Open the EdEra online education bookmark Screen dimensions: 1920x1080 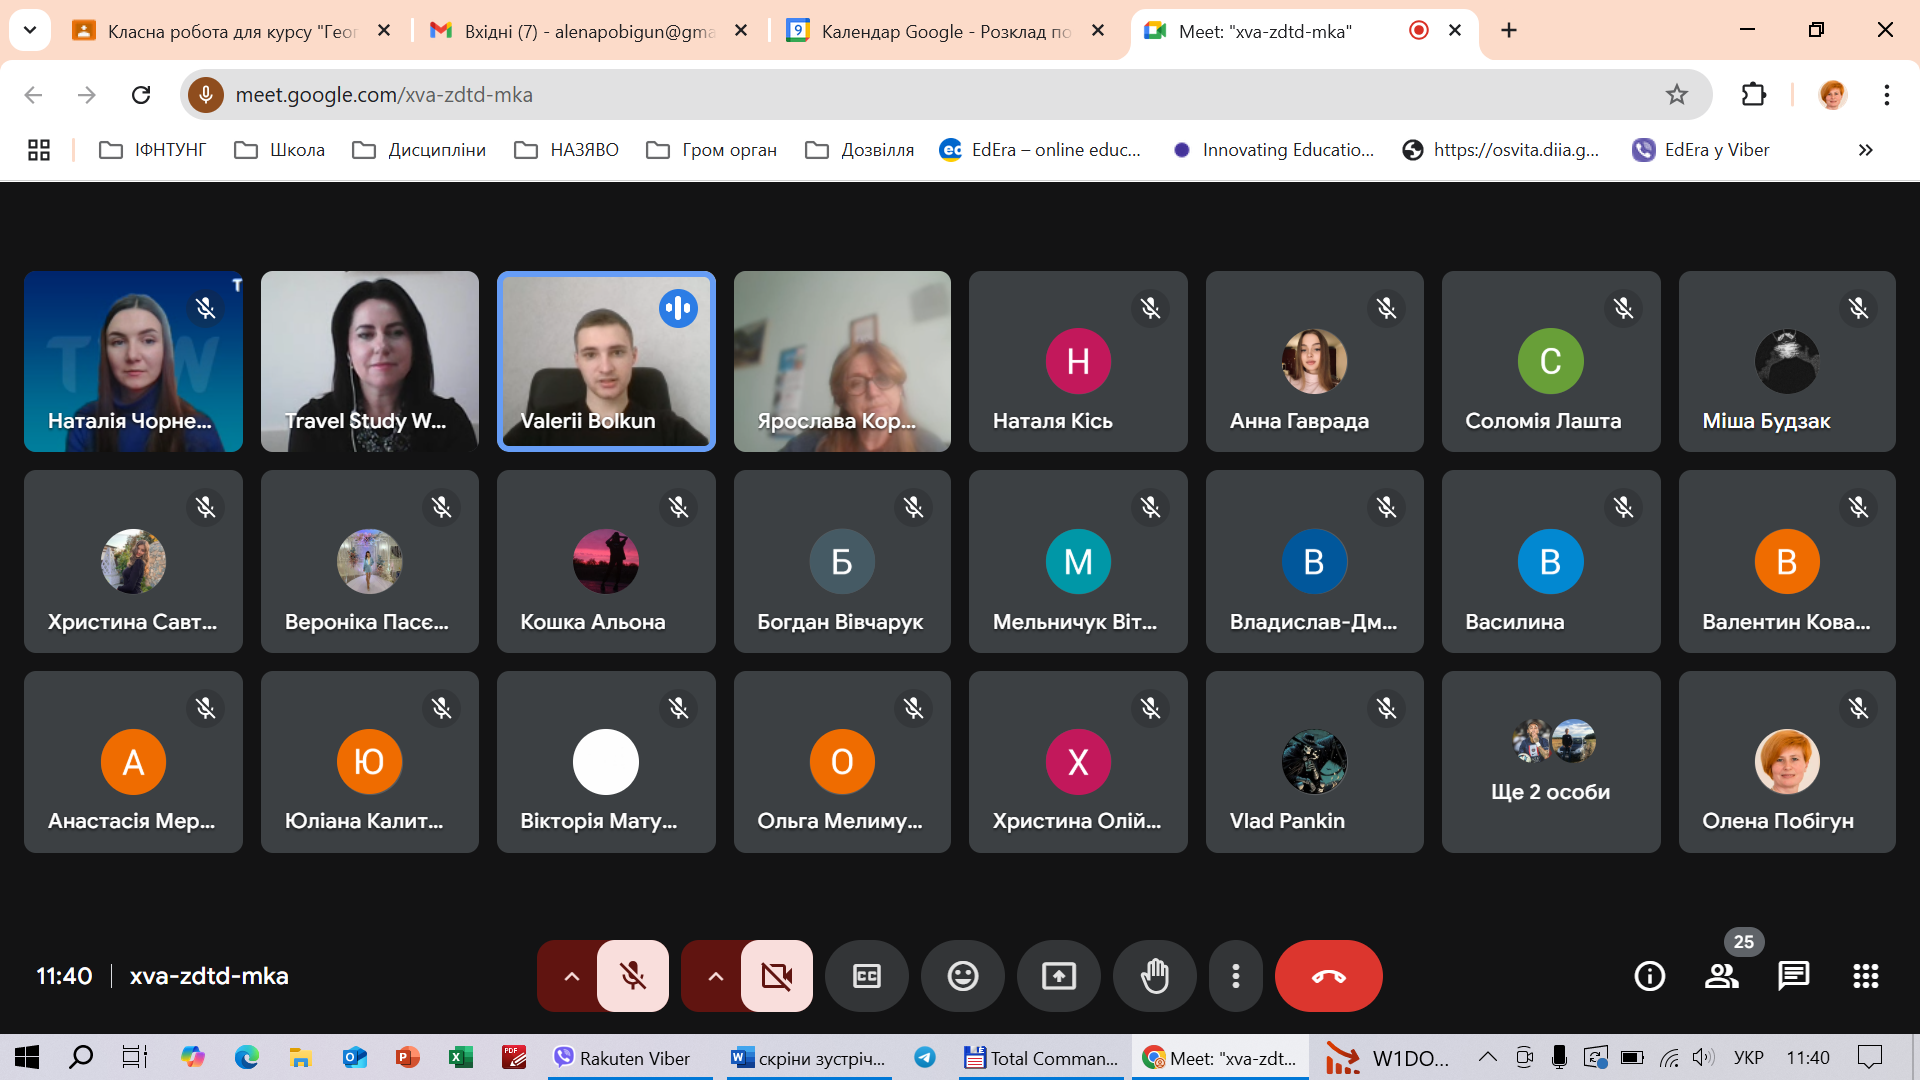coord(1042,150)
